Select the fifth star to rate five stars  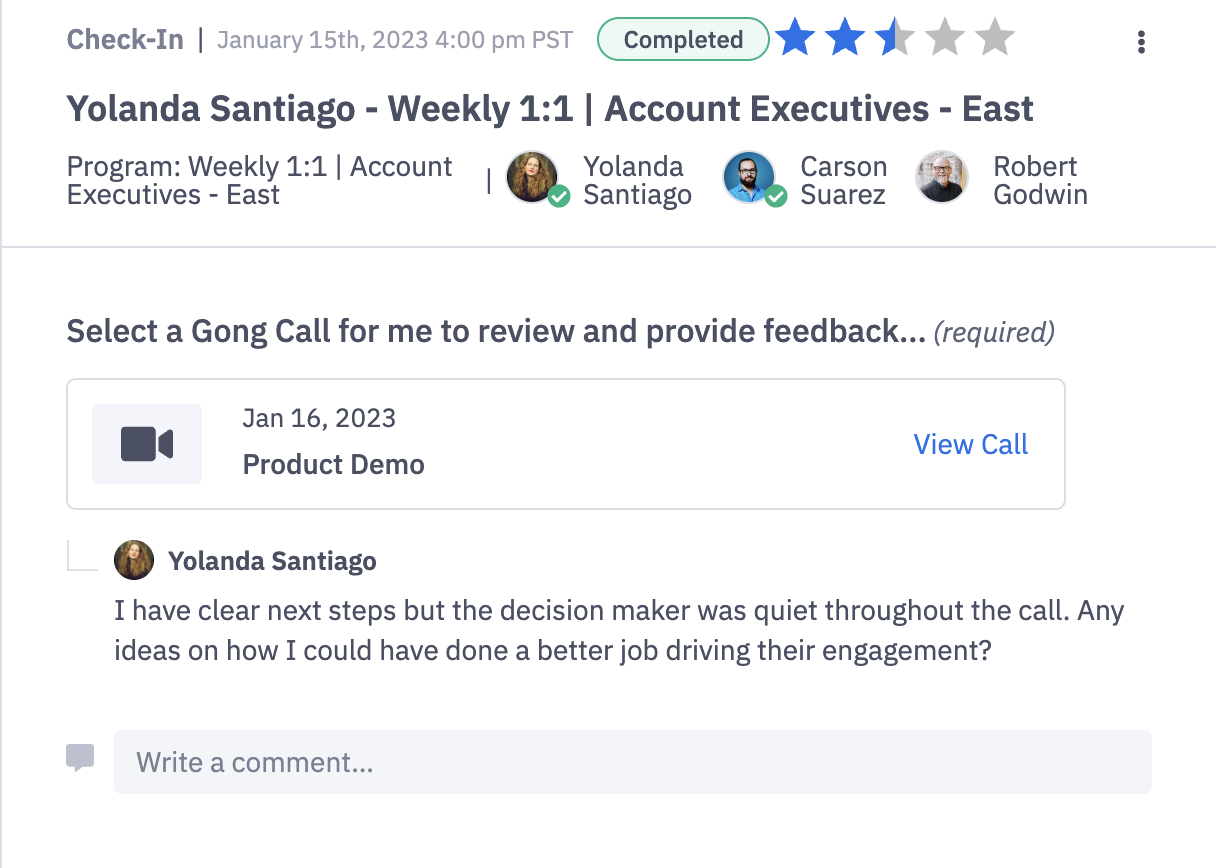tap(993, 37)
